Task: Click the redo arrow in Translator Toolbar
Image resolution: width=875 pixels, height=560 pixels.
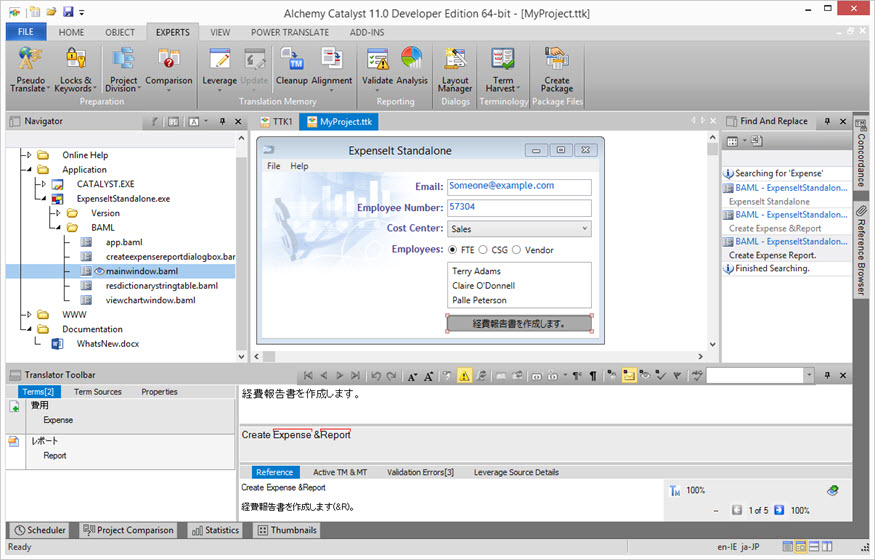Action: point(392,376)
